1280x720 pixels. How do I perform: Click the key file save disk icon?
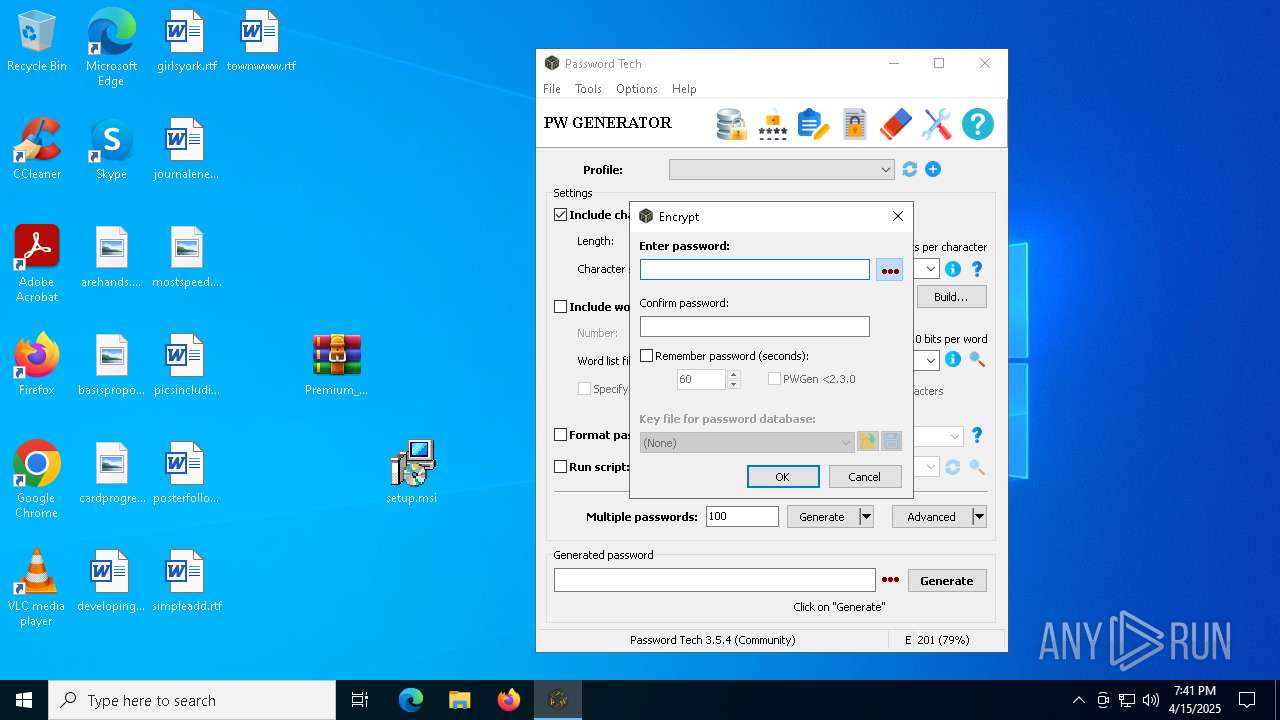(x=892, y=442)
